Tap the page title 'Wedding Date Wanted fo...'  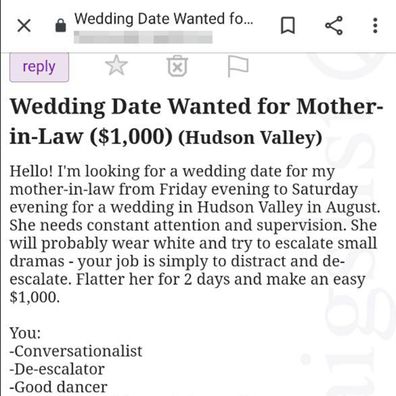click(x=164, y=19)
